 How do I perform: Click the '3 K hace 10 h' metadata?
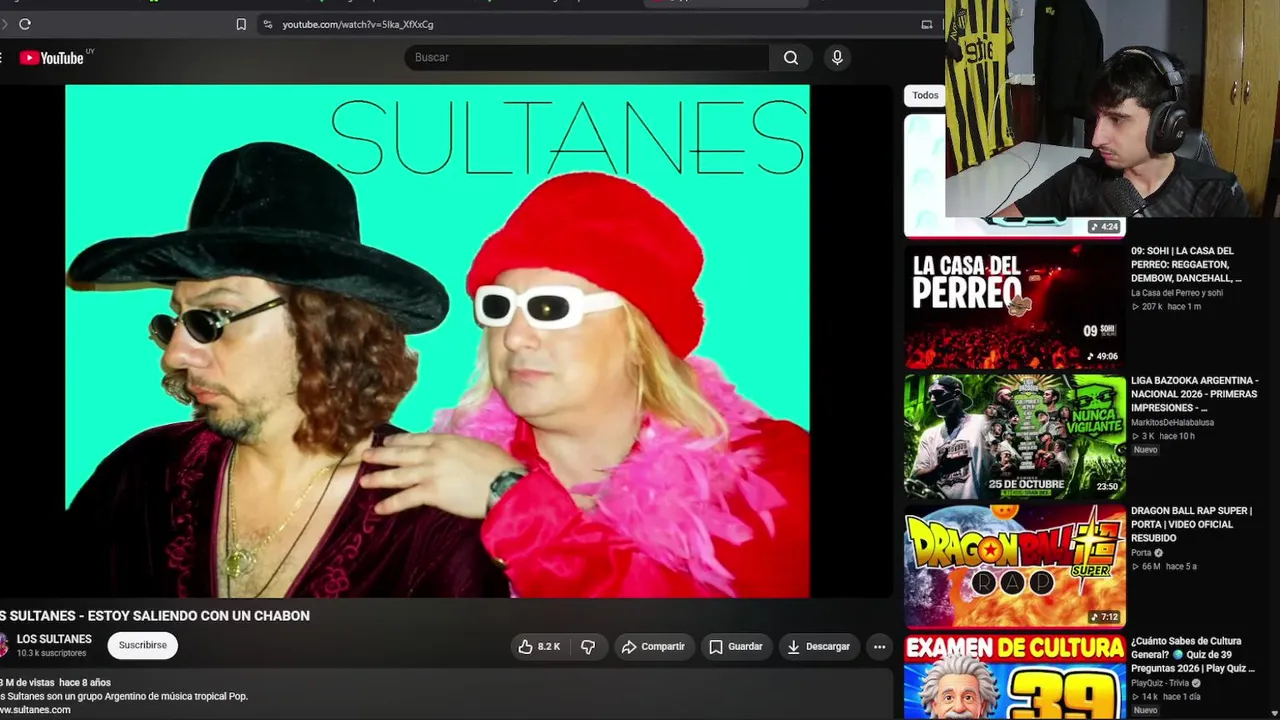1166,437
